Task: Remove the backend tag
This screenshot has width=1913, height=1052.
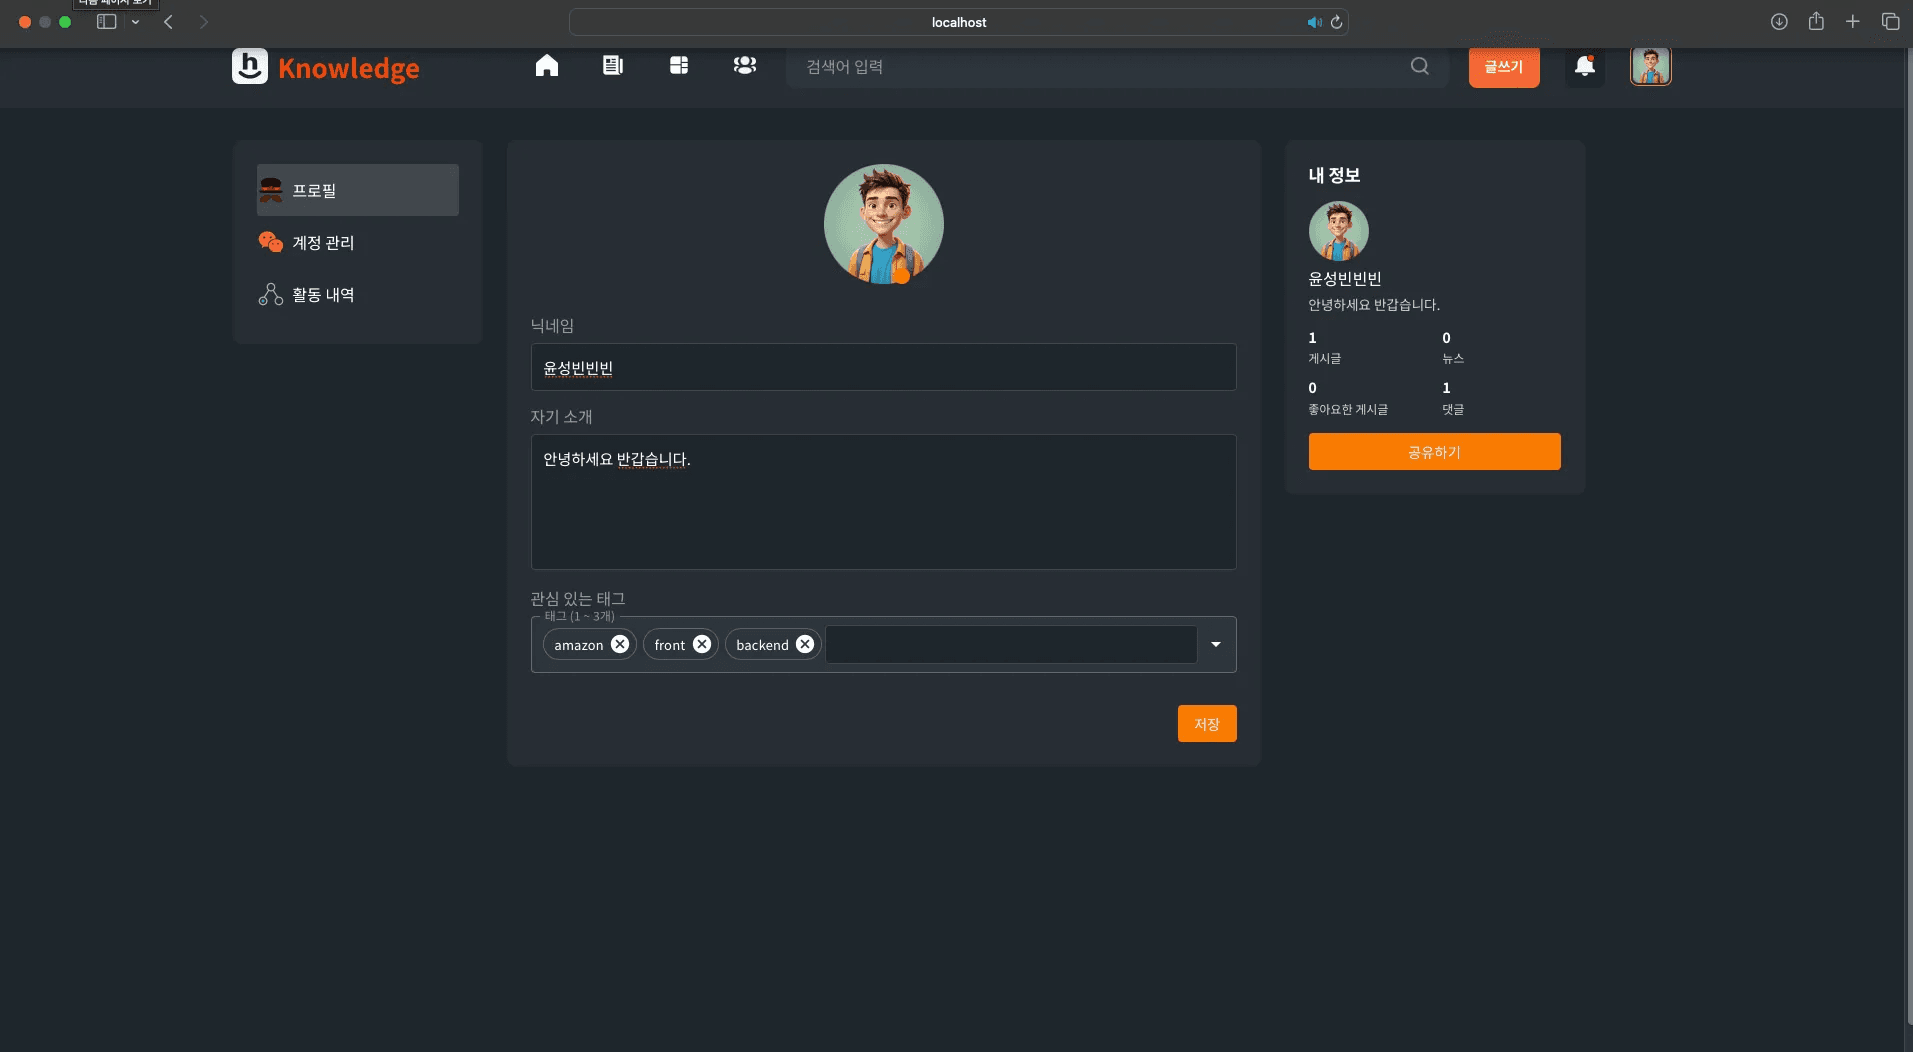Action: [x=805, y=644]
